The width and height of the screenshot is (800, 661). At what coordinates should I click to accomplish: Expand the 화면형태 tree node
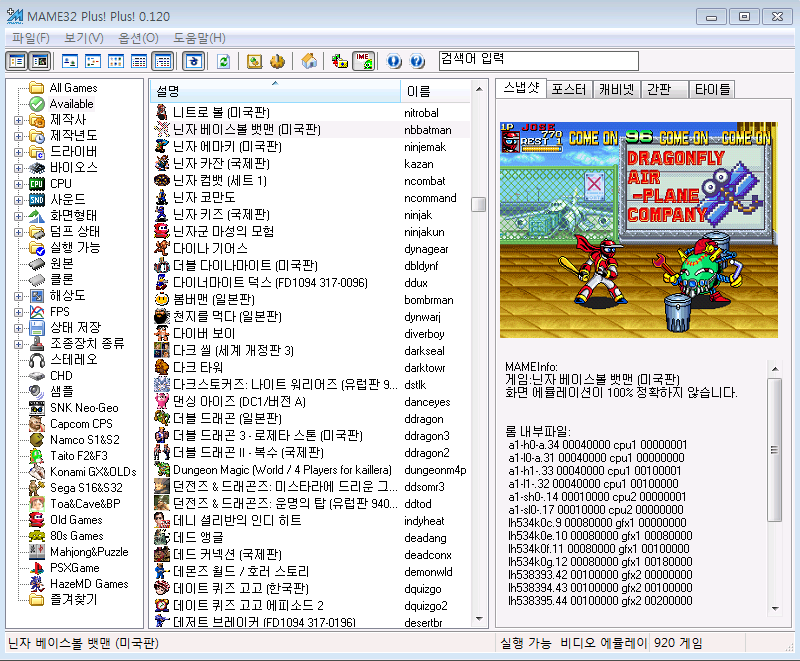(x=18, y=216)
